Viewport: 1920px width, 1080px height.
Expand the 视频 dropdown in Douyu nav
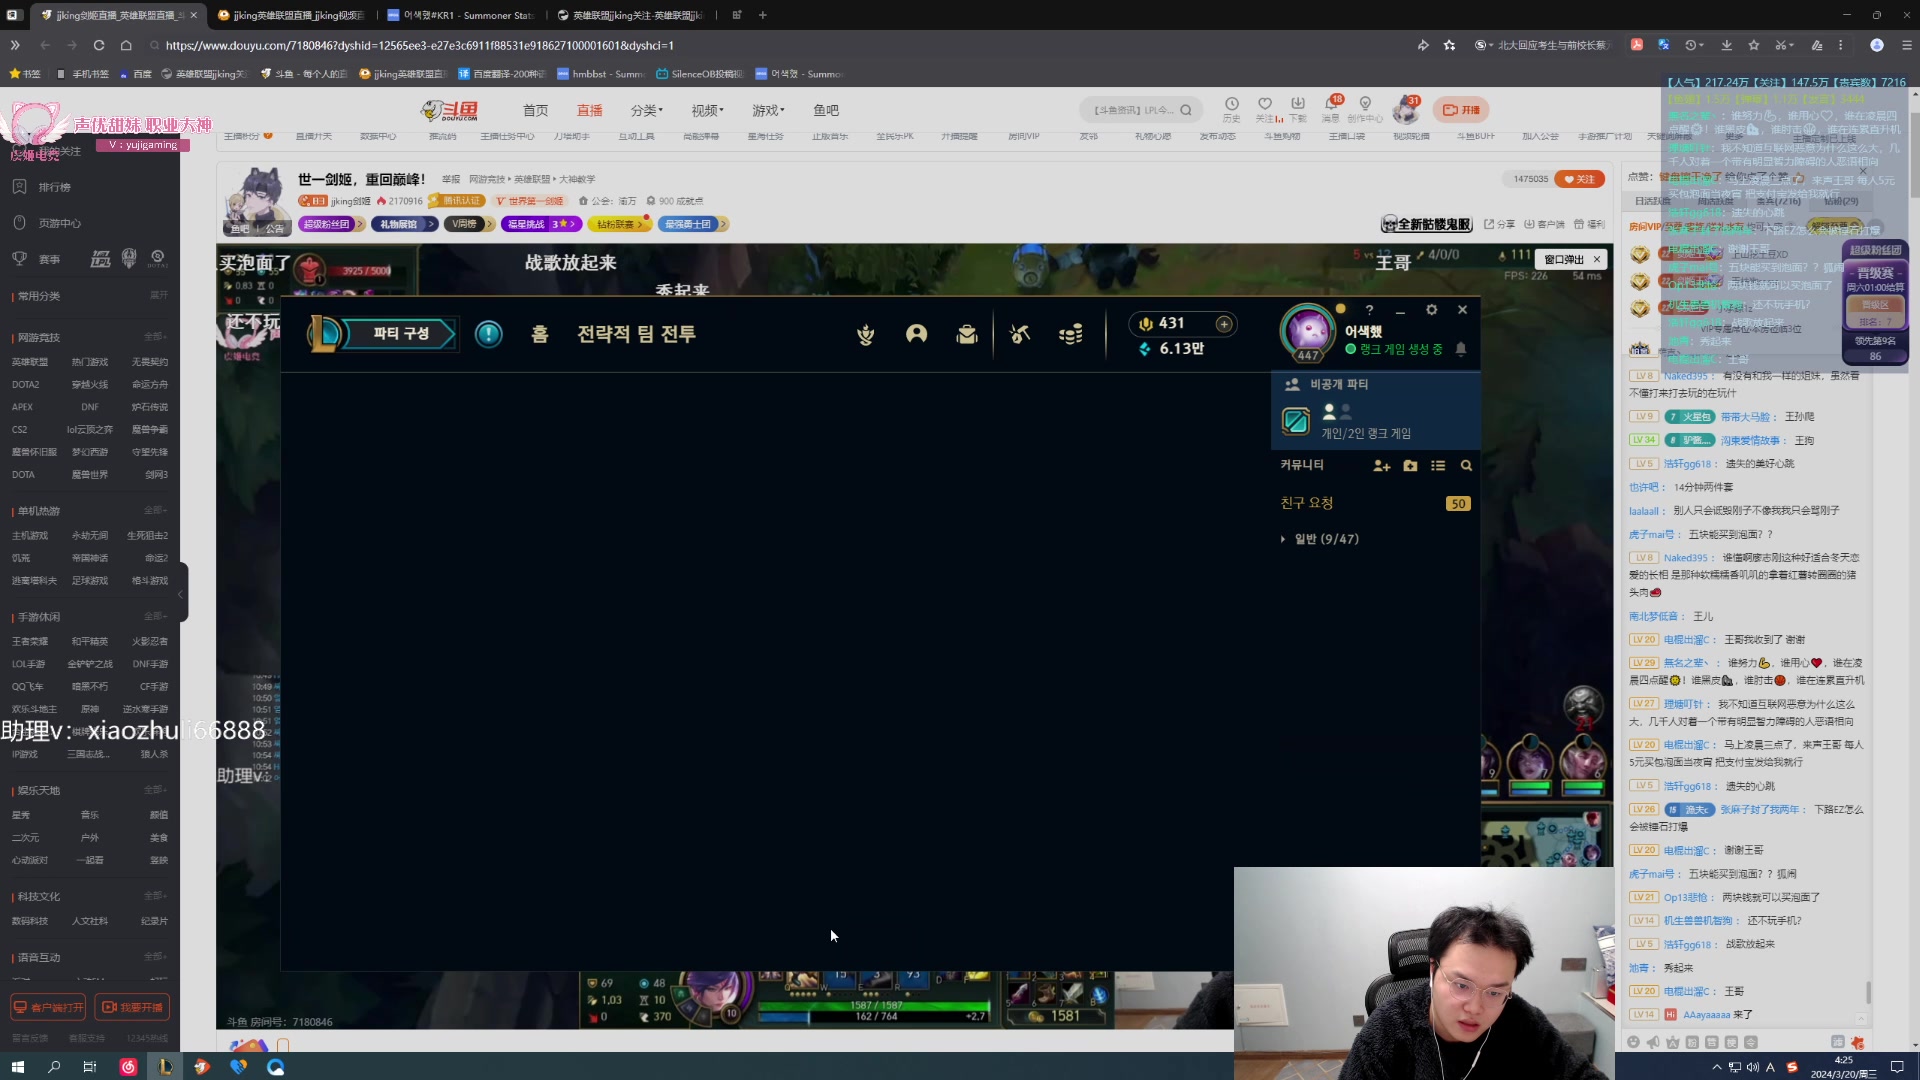click(707, 110)
